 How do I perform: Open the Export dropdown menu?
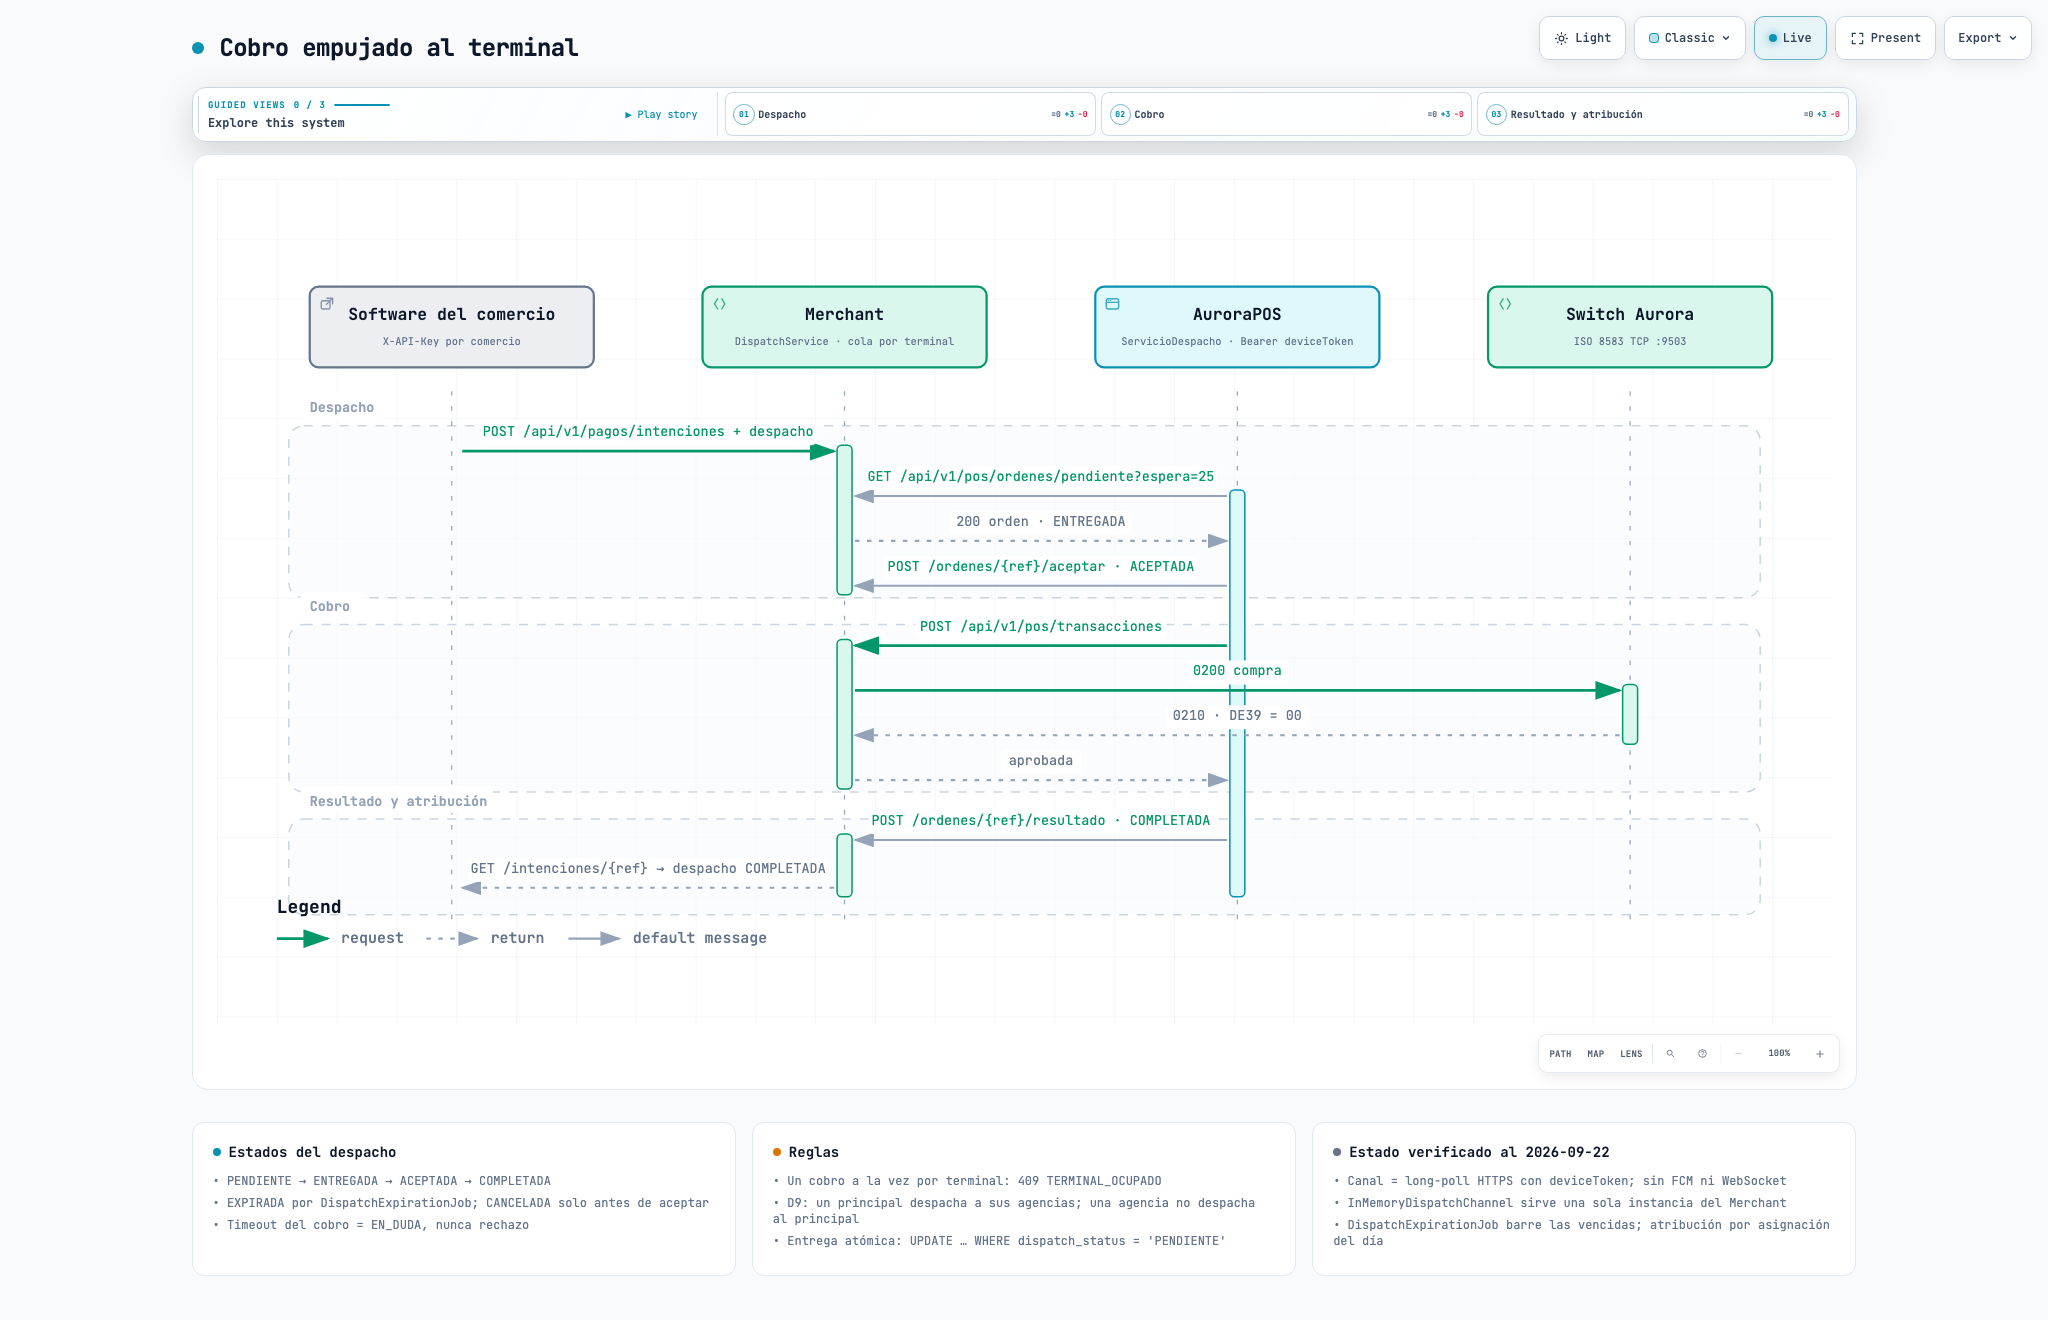[1987, 38]
